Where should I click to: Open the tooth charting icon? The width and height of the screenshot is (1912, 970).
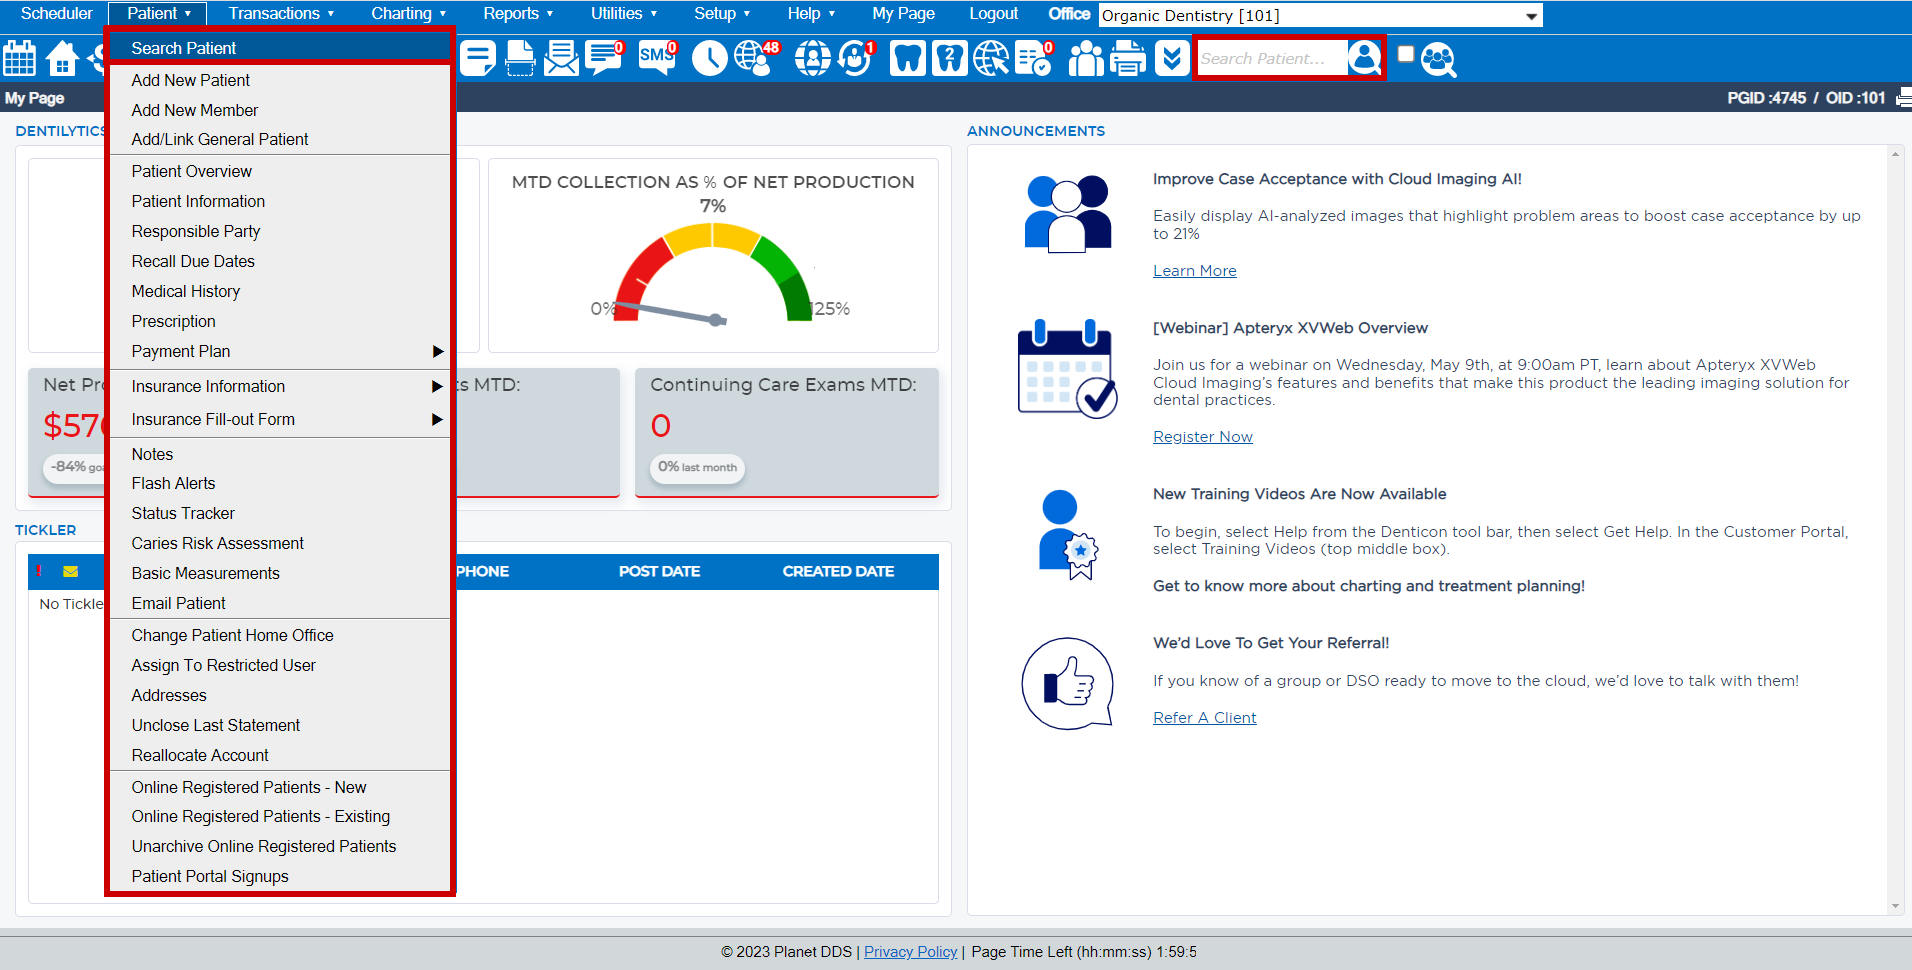907,59
